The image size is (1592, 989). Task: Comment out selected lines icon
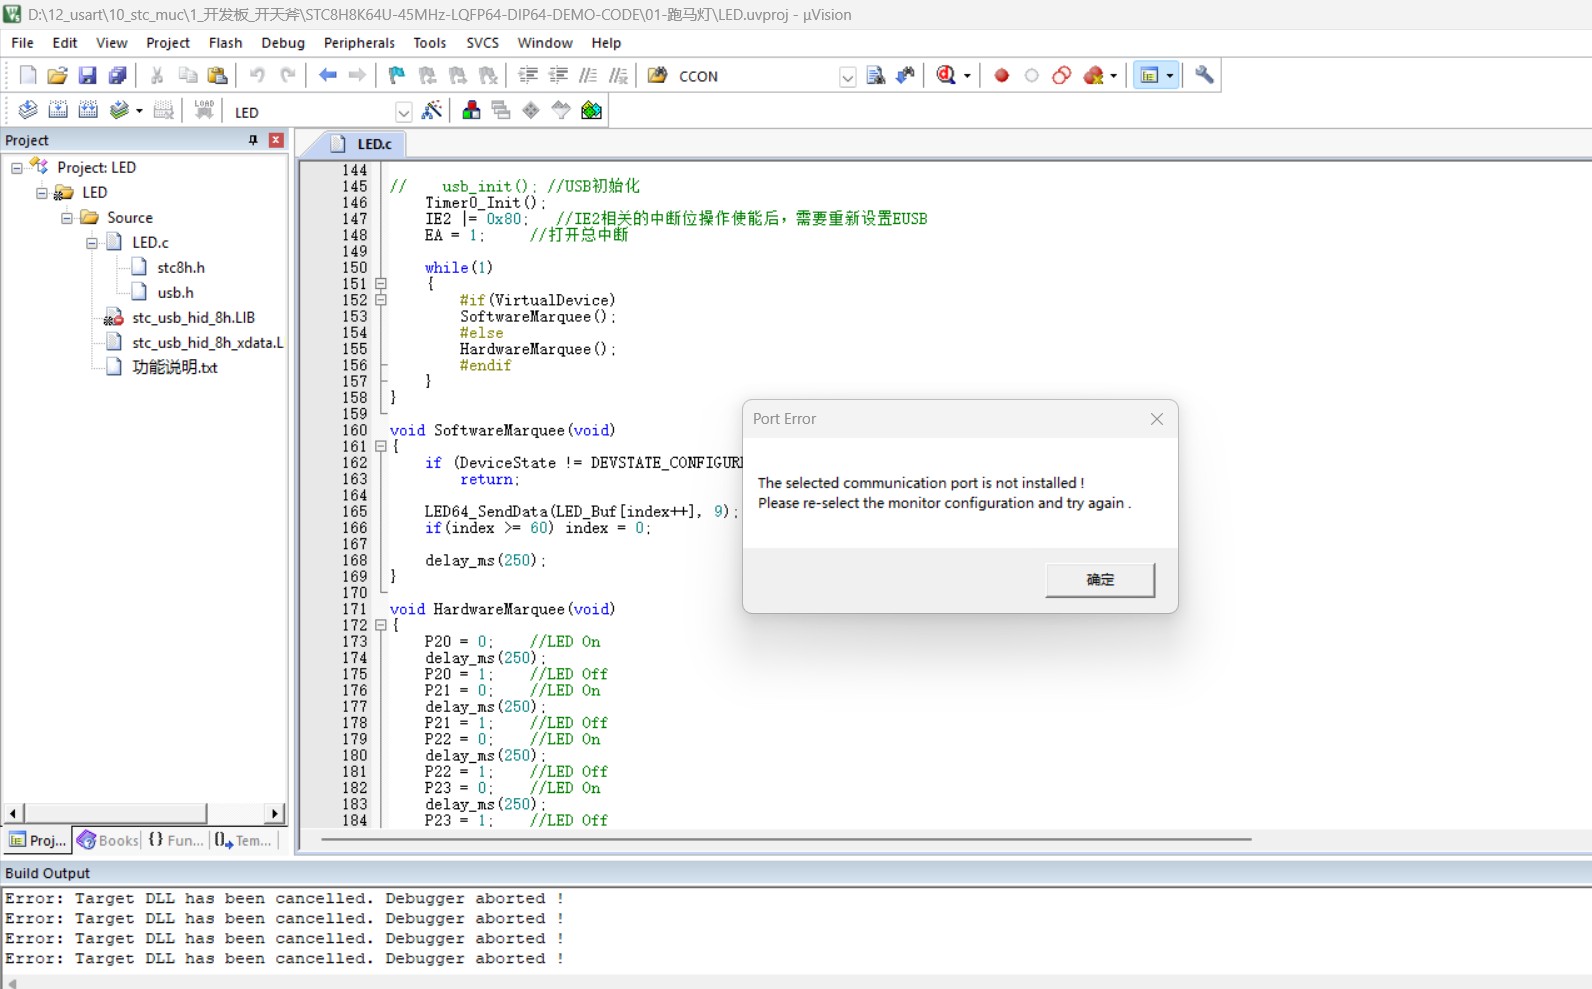pos(588,76)
